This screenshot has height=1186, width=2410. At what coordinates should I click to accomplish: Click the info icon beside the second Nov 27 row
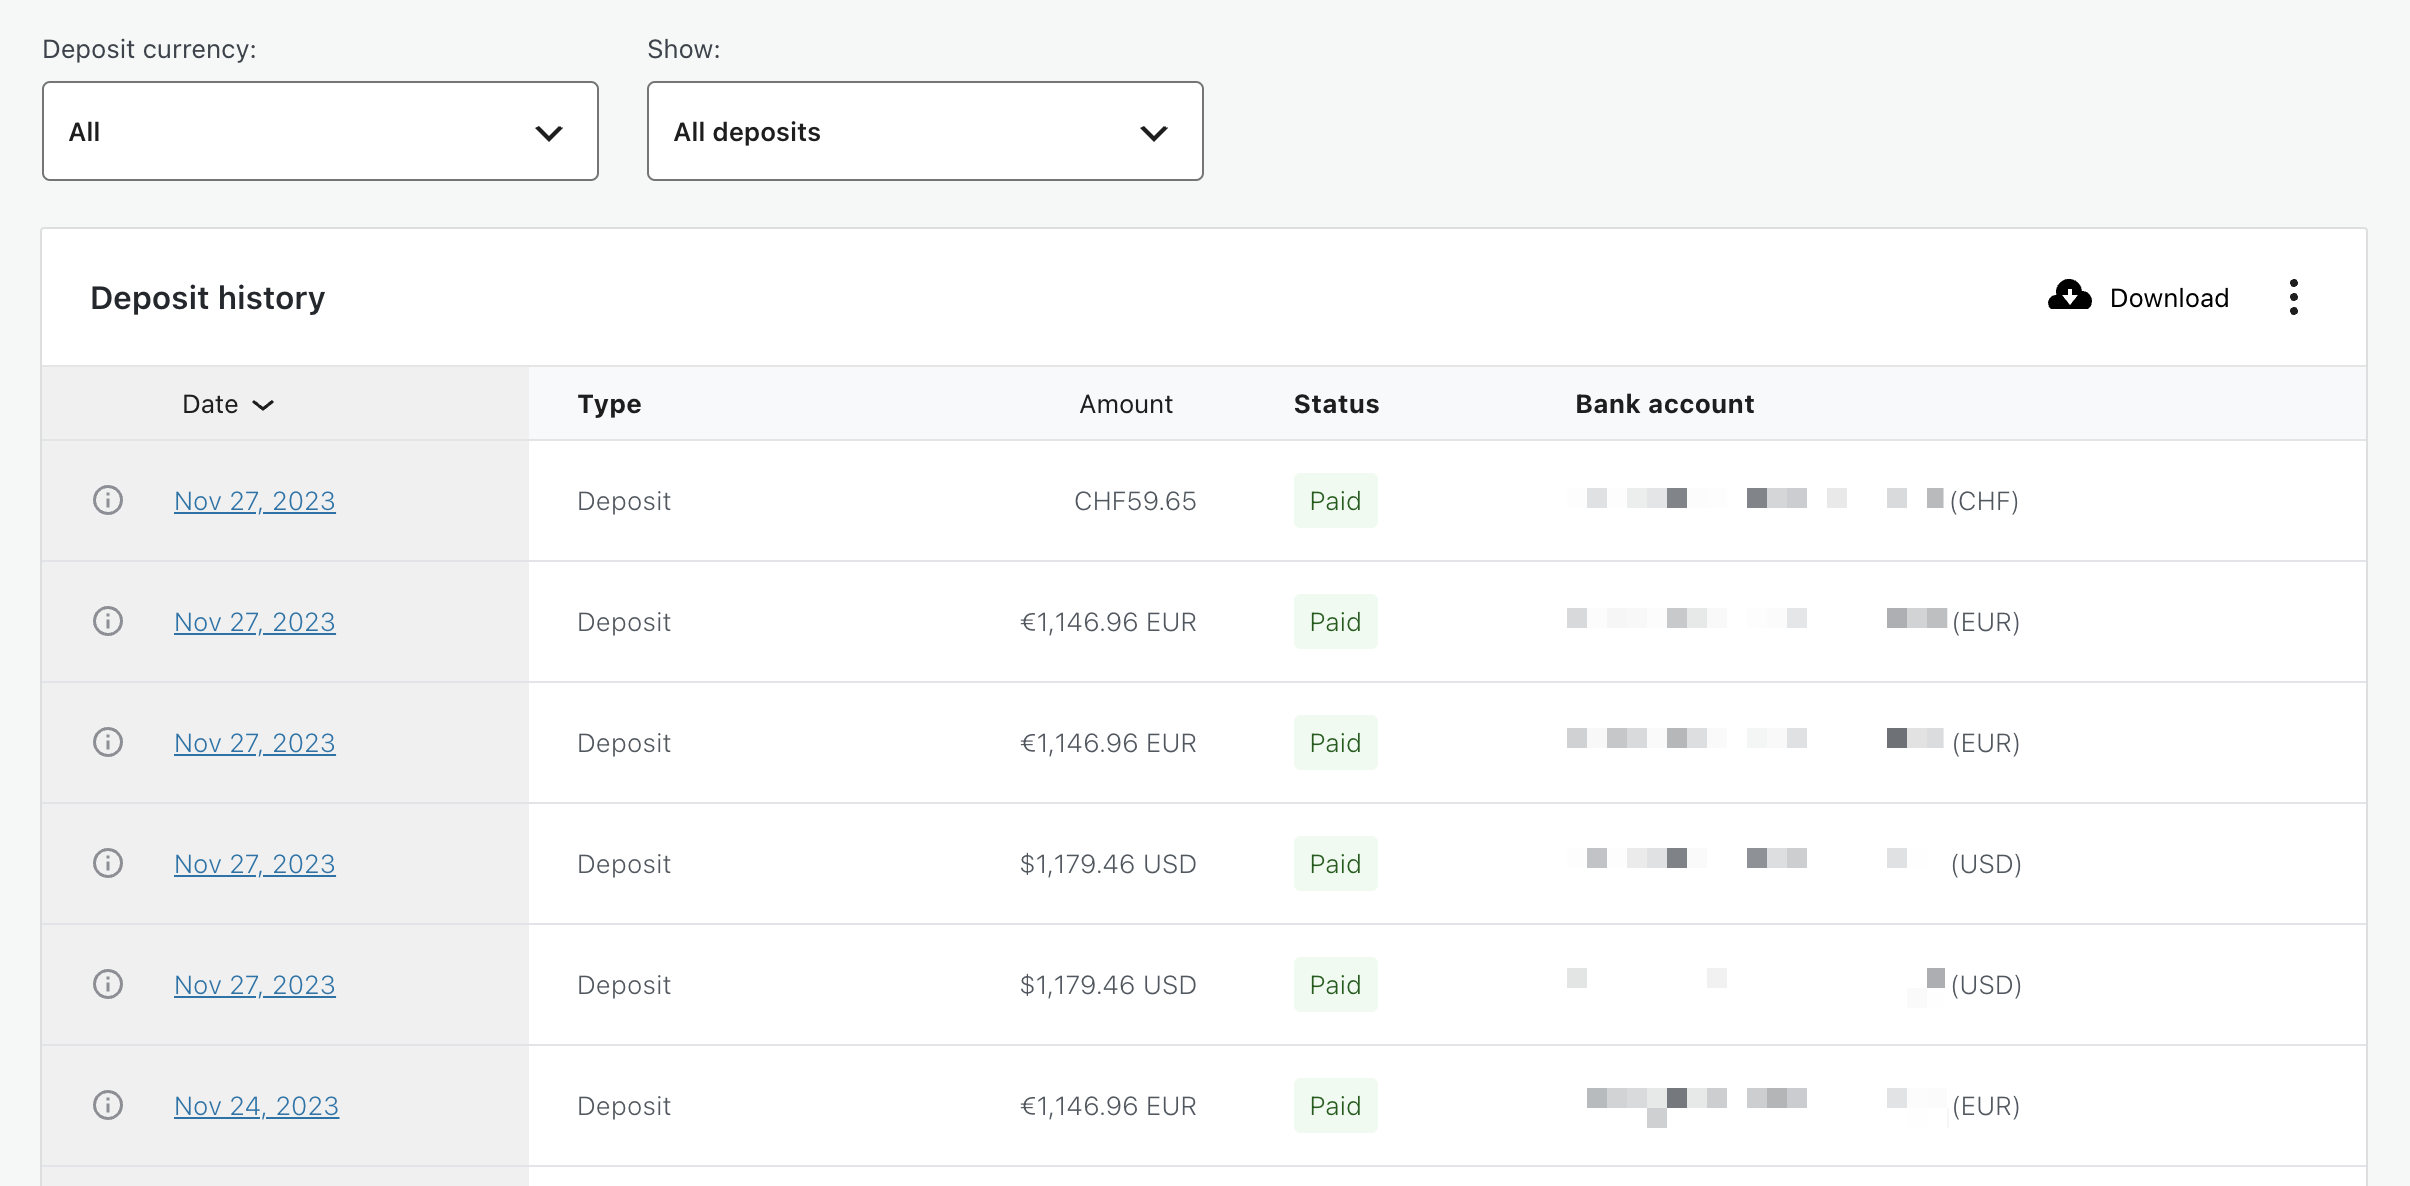pyautogui.click(x=108, y=621)
